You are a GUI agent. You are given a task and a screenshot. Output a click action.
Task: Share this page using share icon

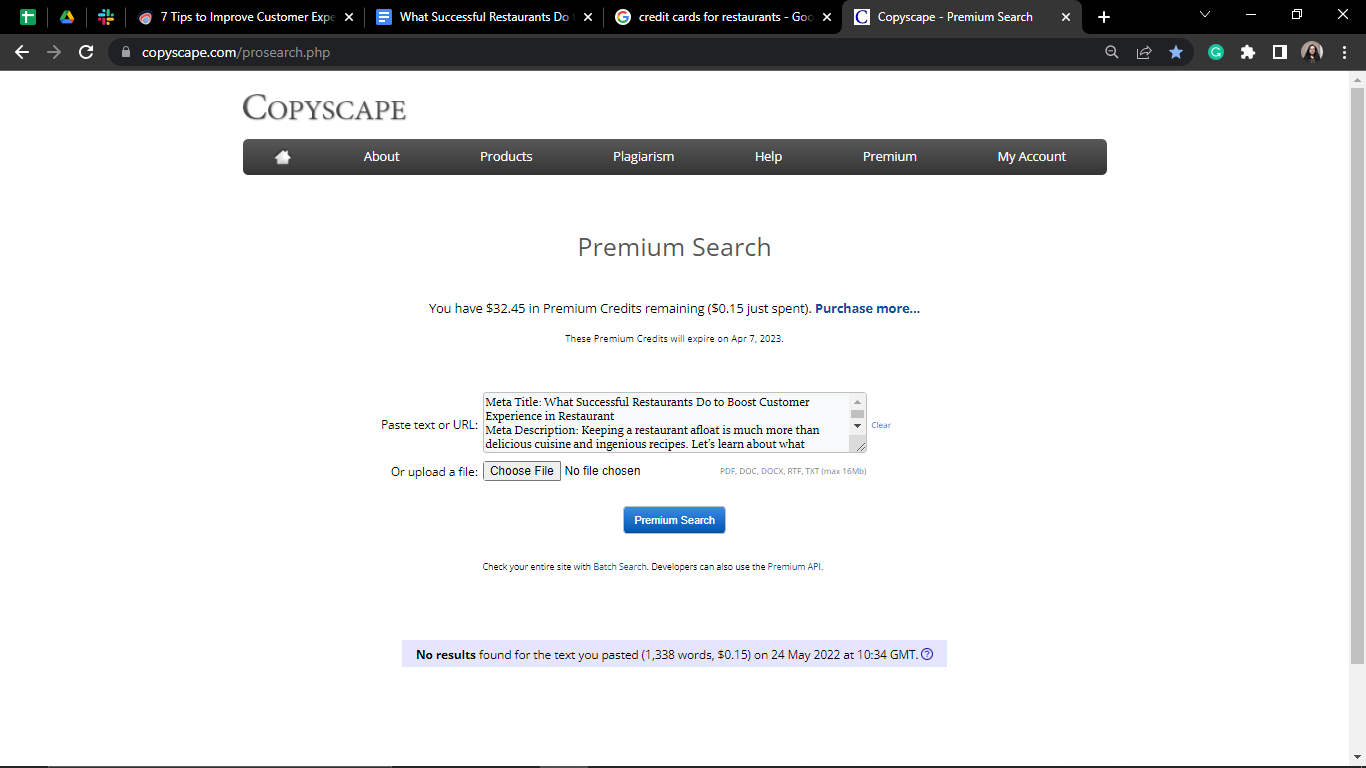pos(1144,52)
